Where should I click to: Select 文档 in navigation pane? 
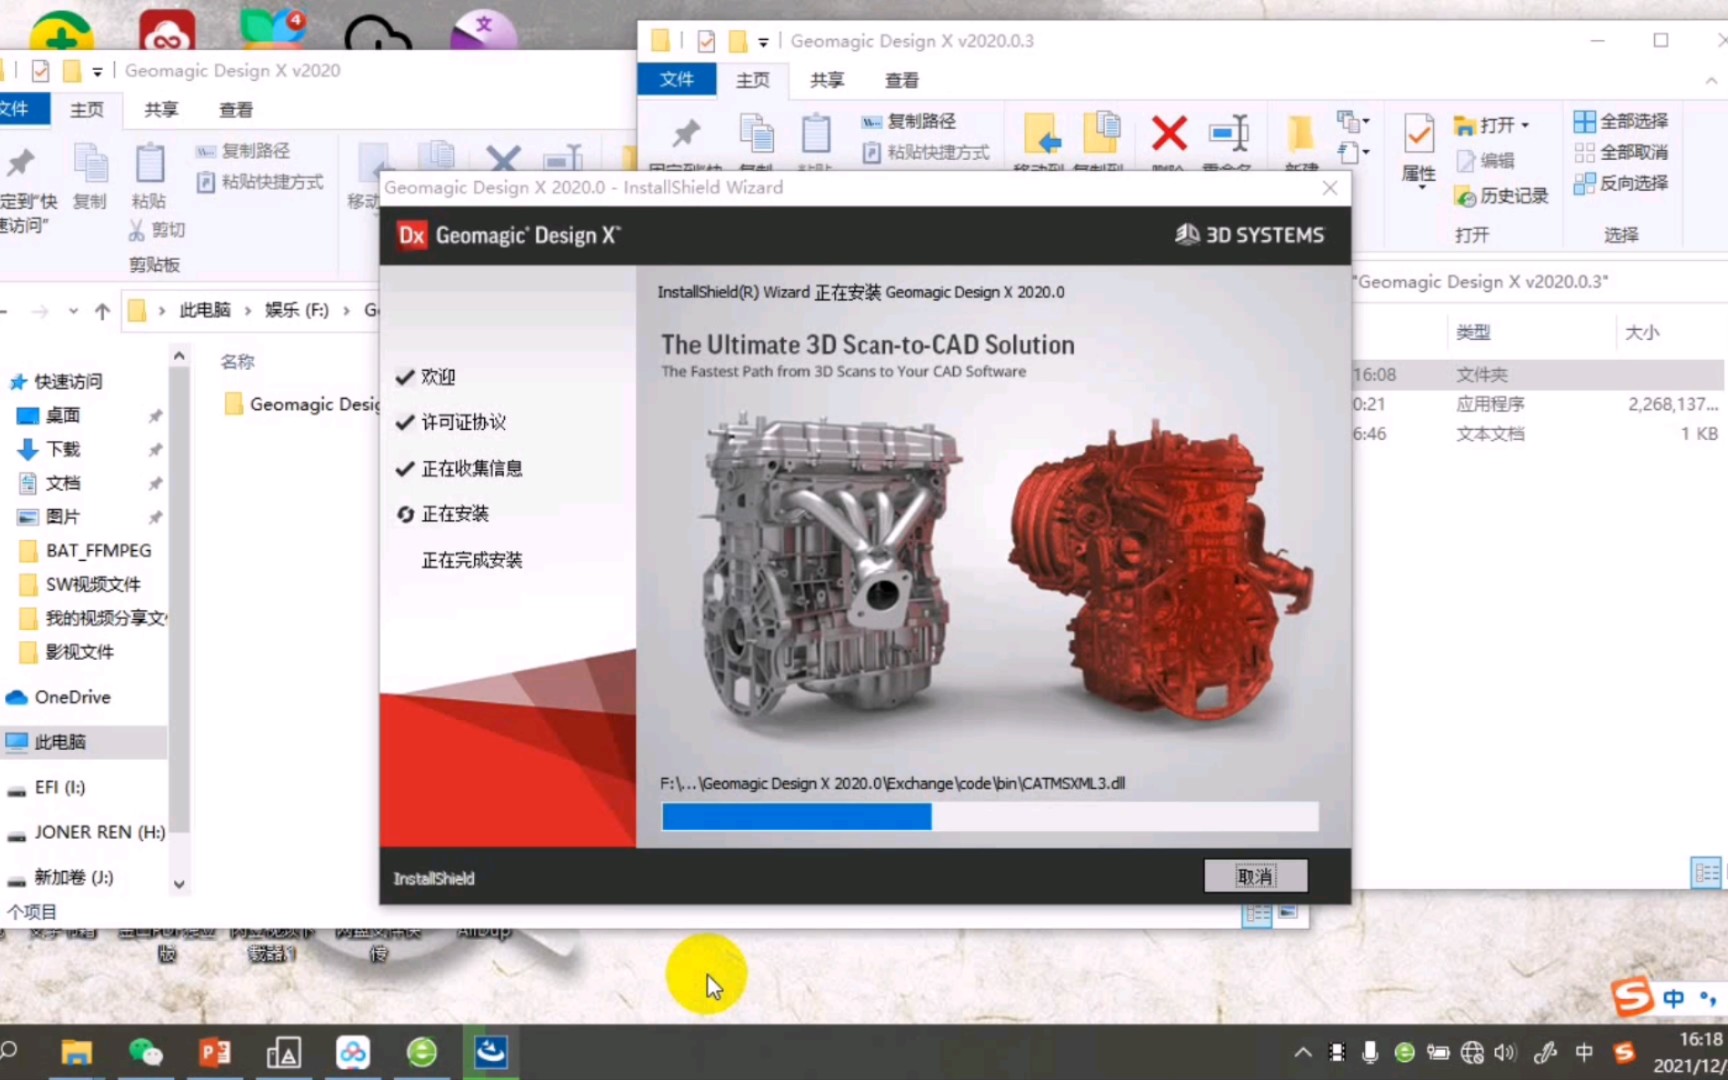[62, 483]
